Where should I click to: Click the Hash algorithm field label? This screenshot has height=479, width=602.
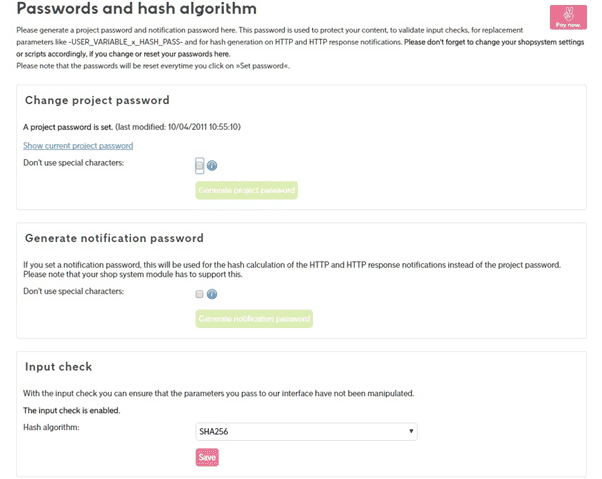(58, 427)
